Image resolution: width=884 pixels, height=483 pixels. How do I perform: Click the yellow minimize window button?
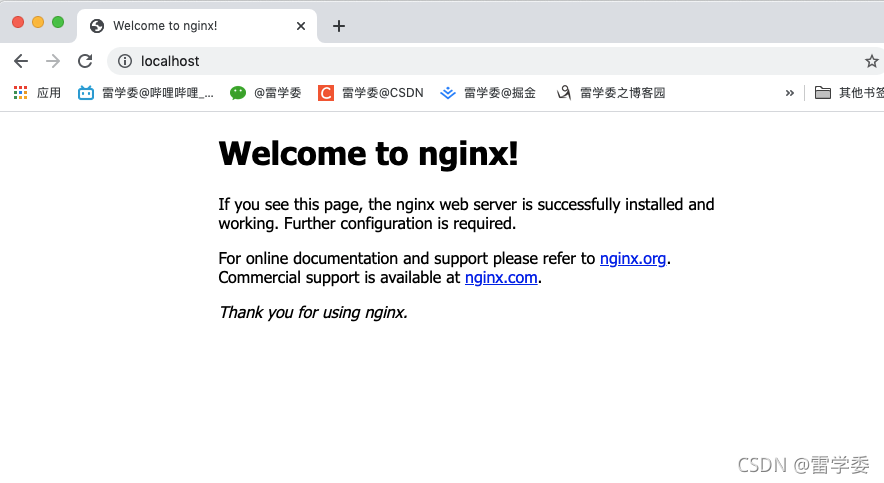point(38,22)
